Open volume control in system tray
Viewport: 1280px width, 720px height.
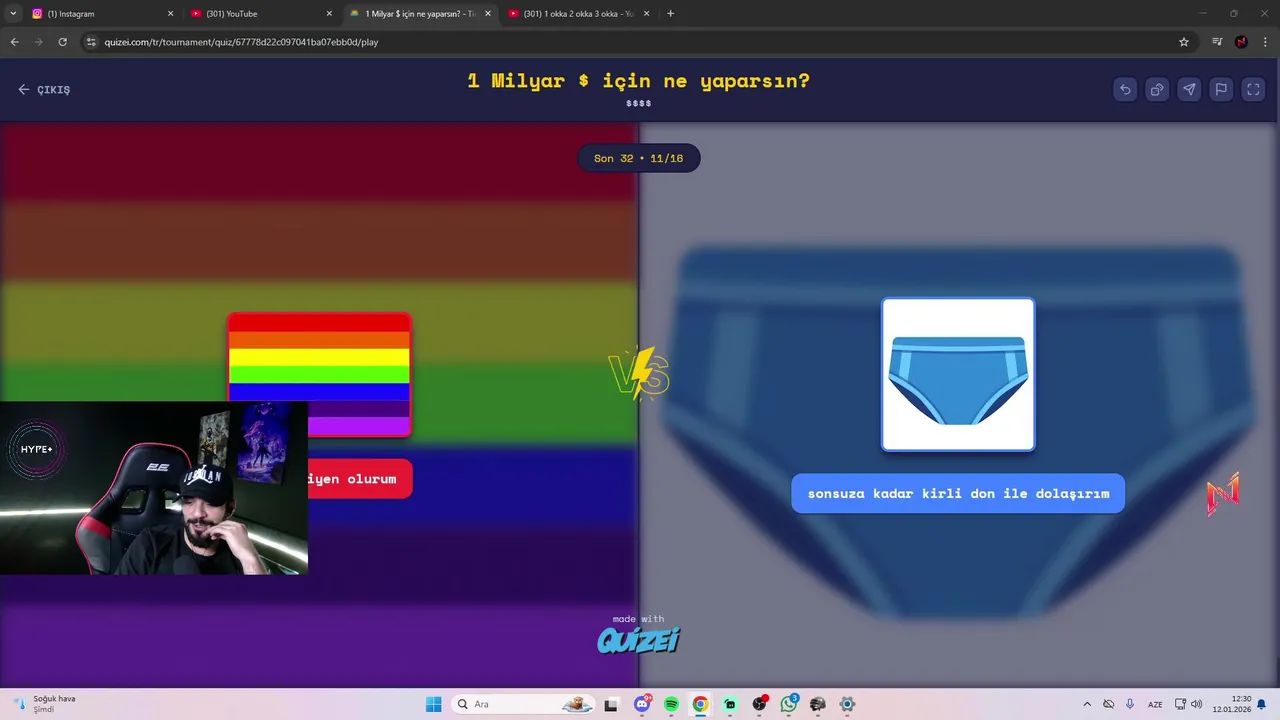tap(1197, 704)
